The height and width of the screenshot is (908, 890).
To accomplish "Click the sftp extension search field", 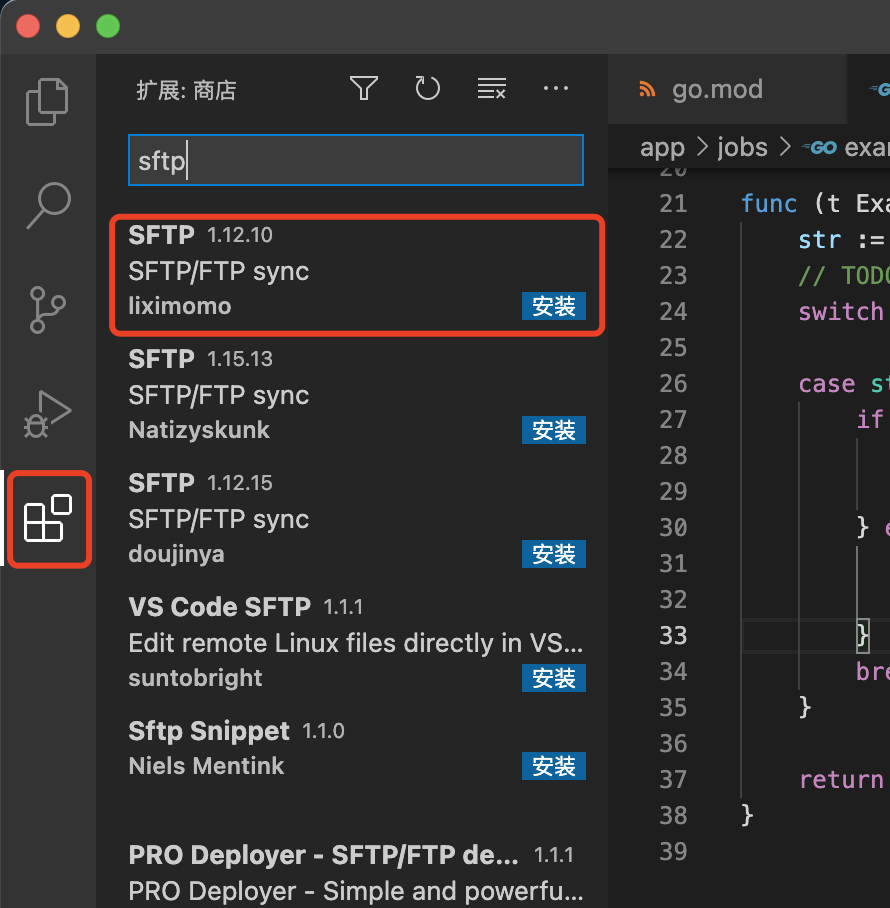I will 356,160.
